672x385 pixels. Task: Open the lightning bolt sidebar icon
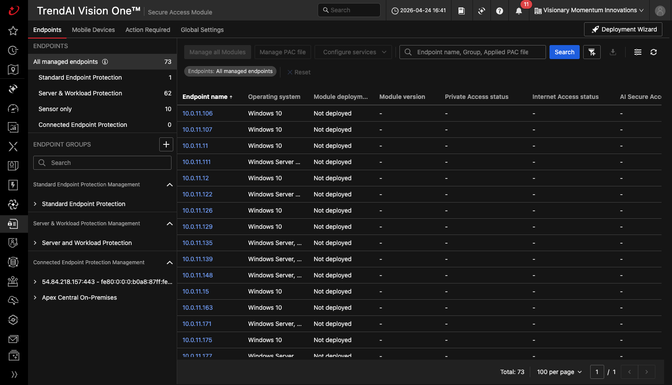[13, 185]
